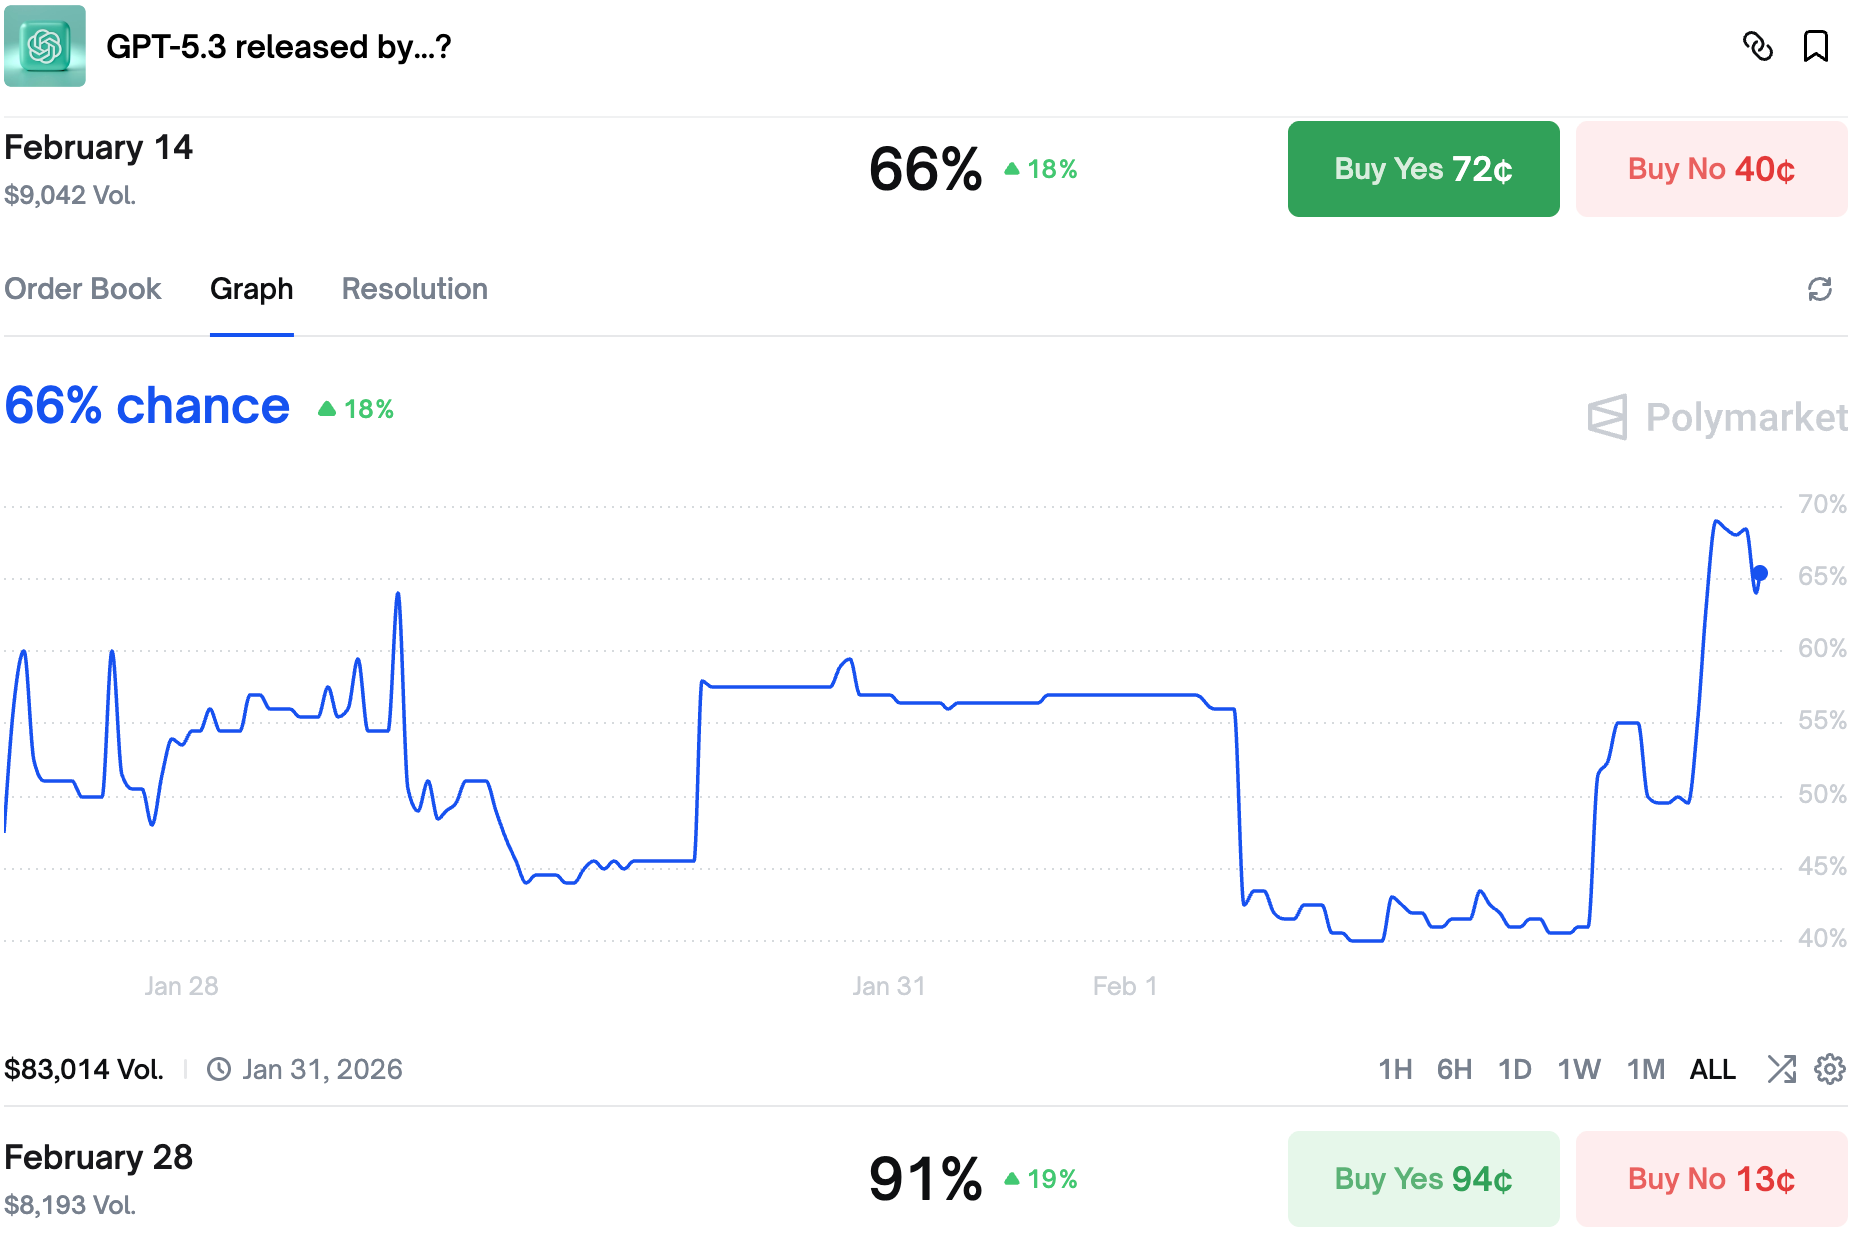The image size is (1860, 1238).
Task: Select the 1D time range
Action: pos(1515,1069)
